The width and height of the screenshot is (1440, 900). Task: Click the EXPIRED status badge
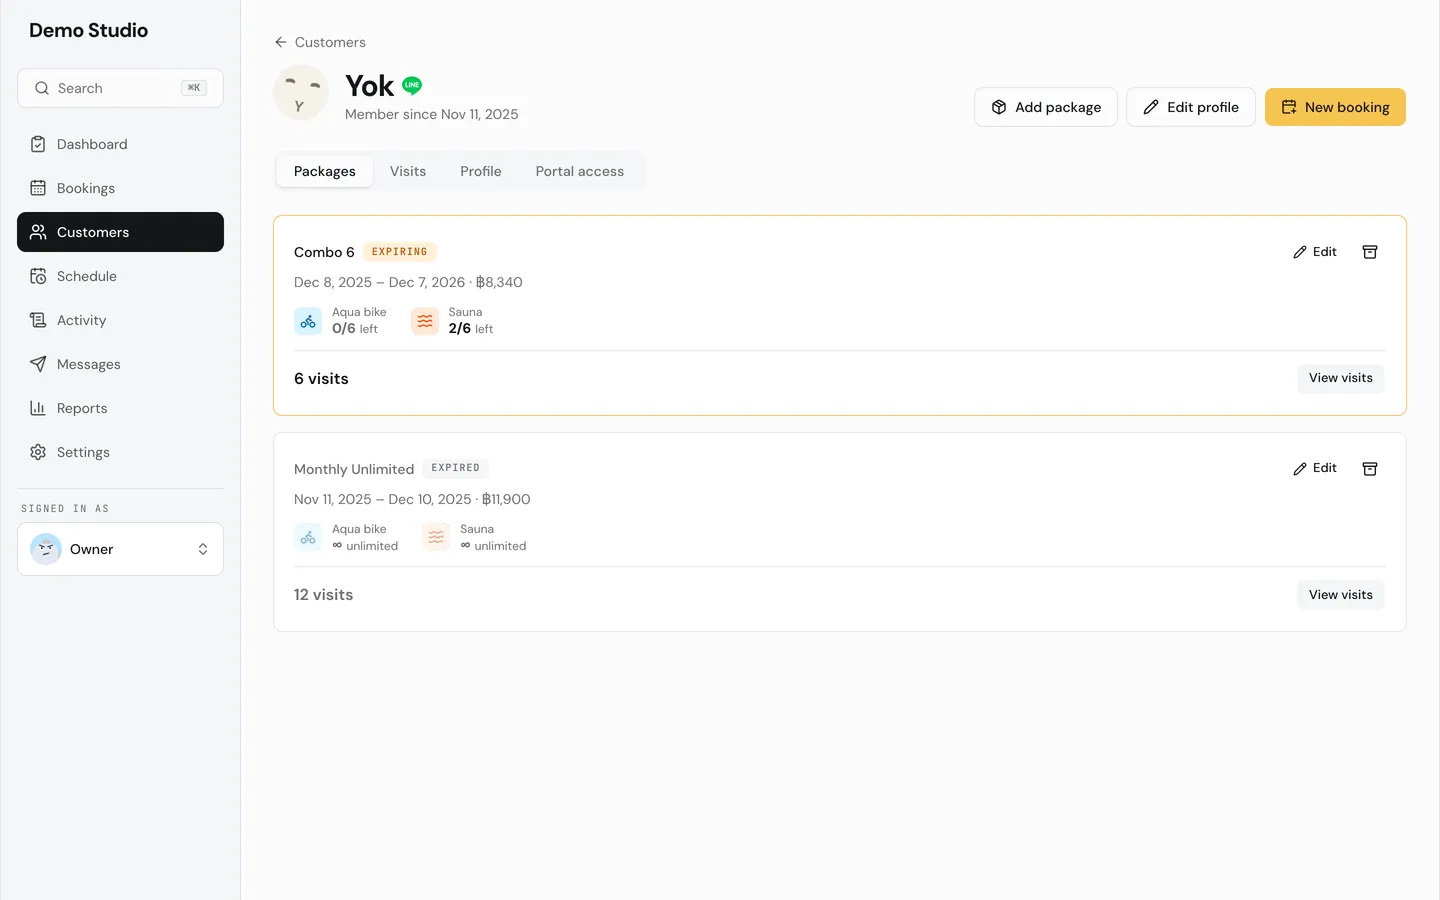456,468
